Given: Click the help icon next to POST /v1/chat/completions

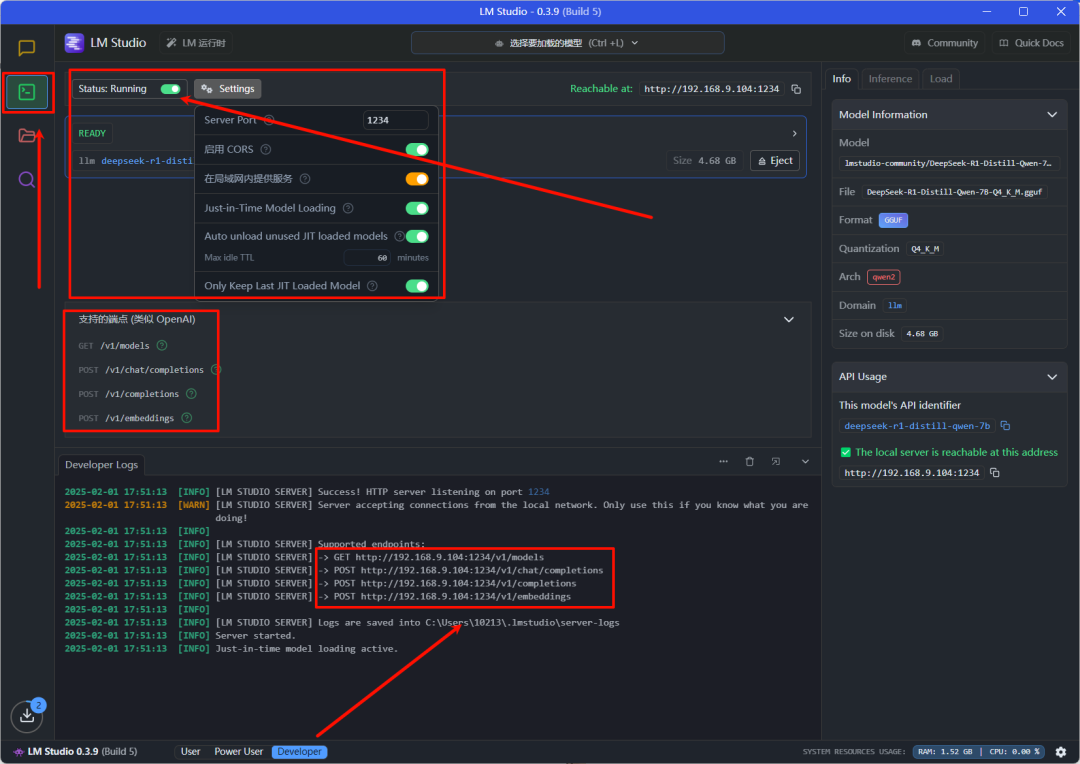Looking at the screenshot, I should (x=216, y=369).
